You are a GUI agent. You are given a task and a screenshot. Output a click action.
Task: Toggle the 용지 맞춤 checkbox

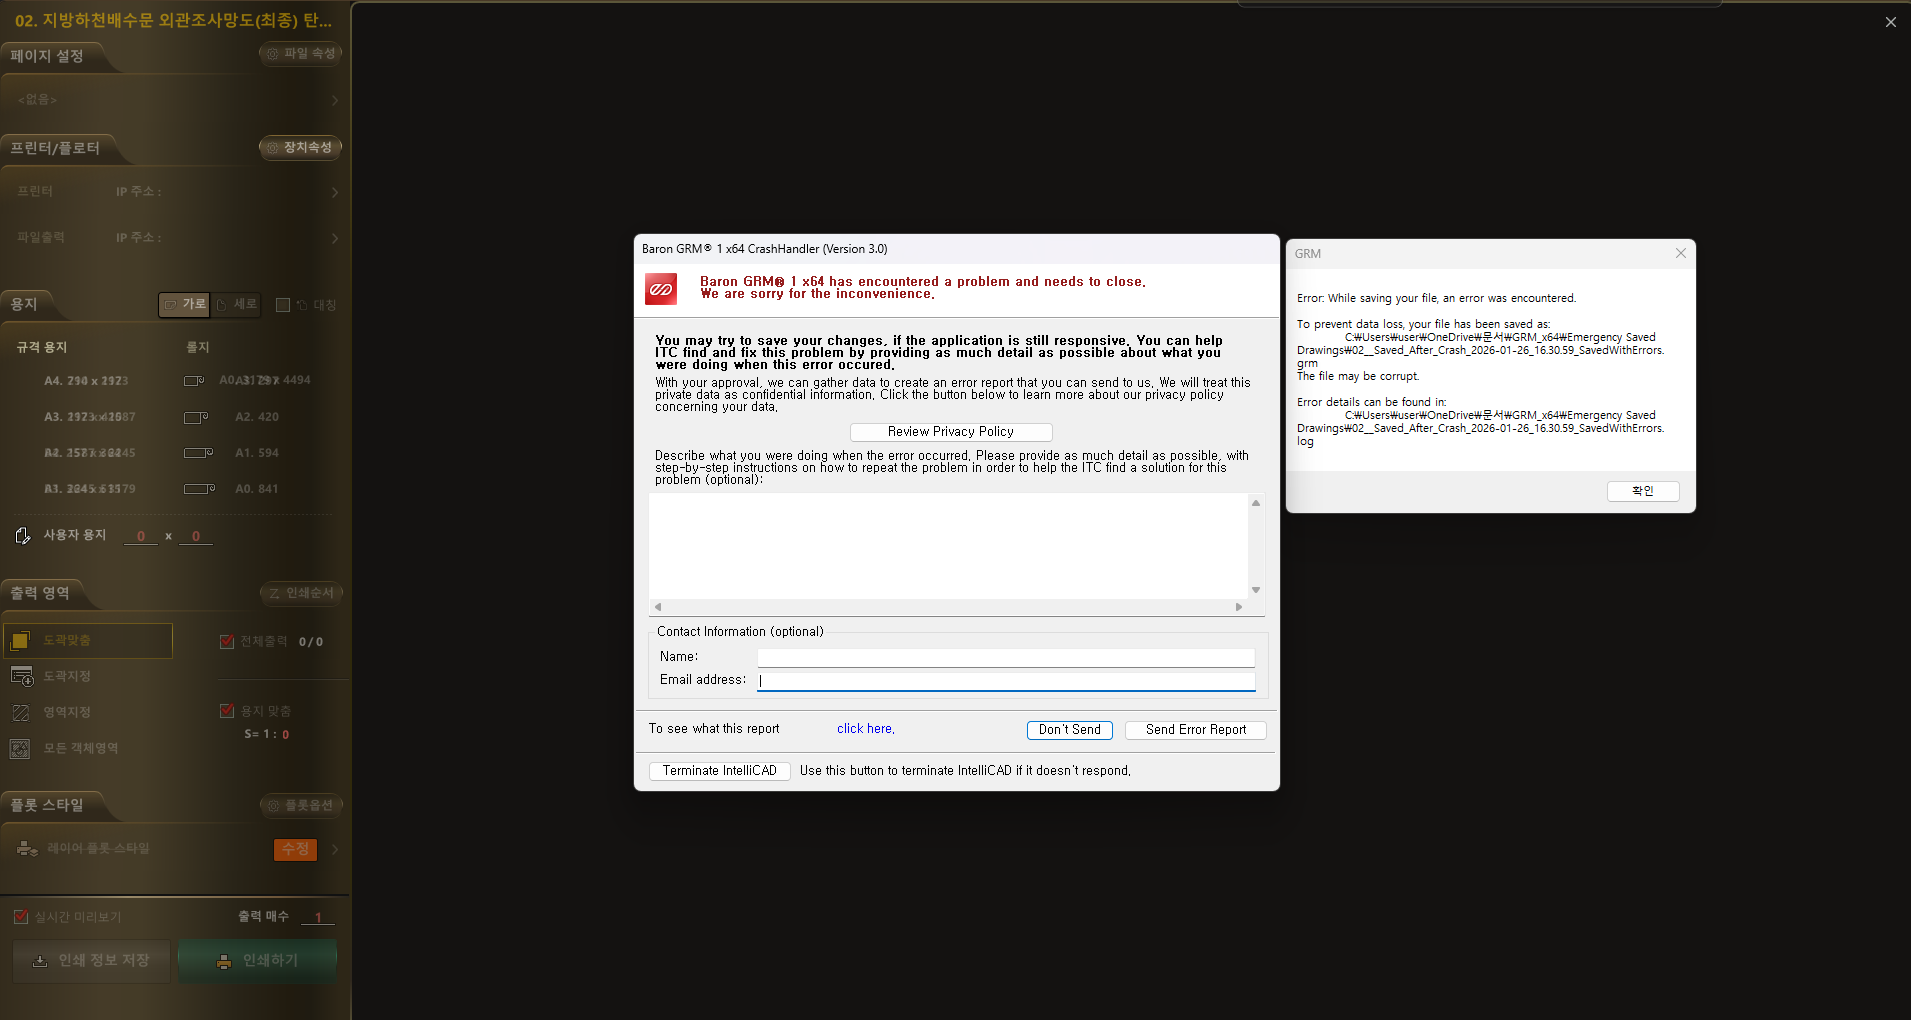click(227, 711)
